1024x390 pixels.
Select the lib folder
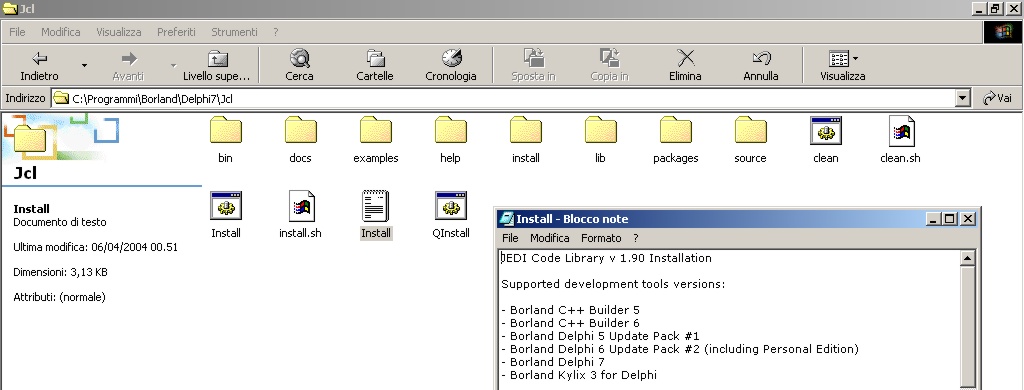click(x=600, y=140)
